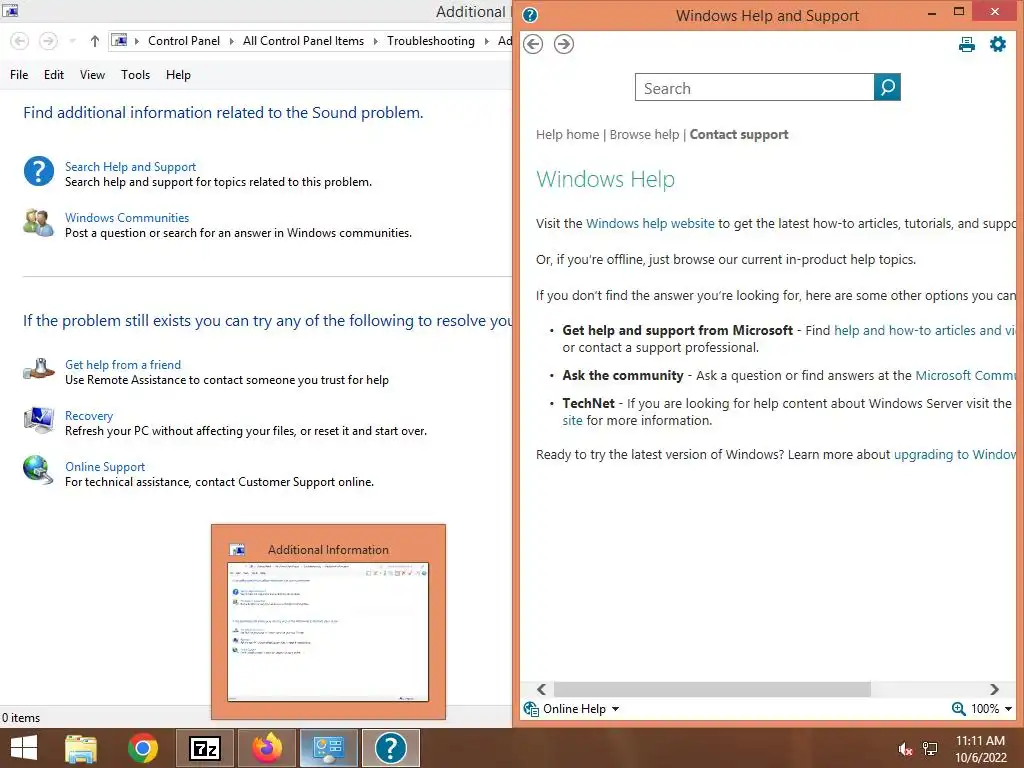This screenshot has height=768, width=1024.
Task: Click the Control Panel forward arrow
Action: pyautogui.click(x=48, y=41)
